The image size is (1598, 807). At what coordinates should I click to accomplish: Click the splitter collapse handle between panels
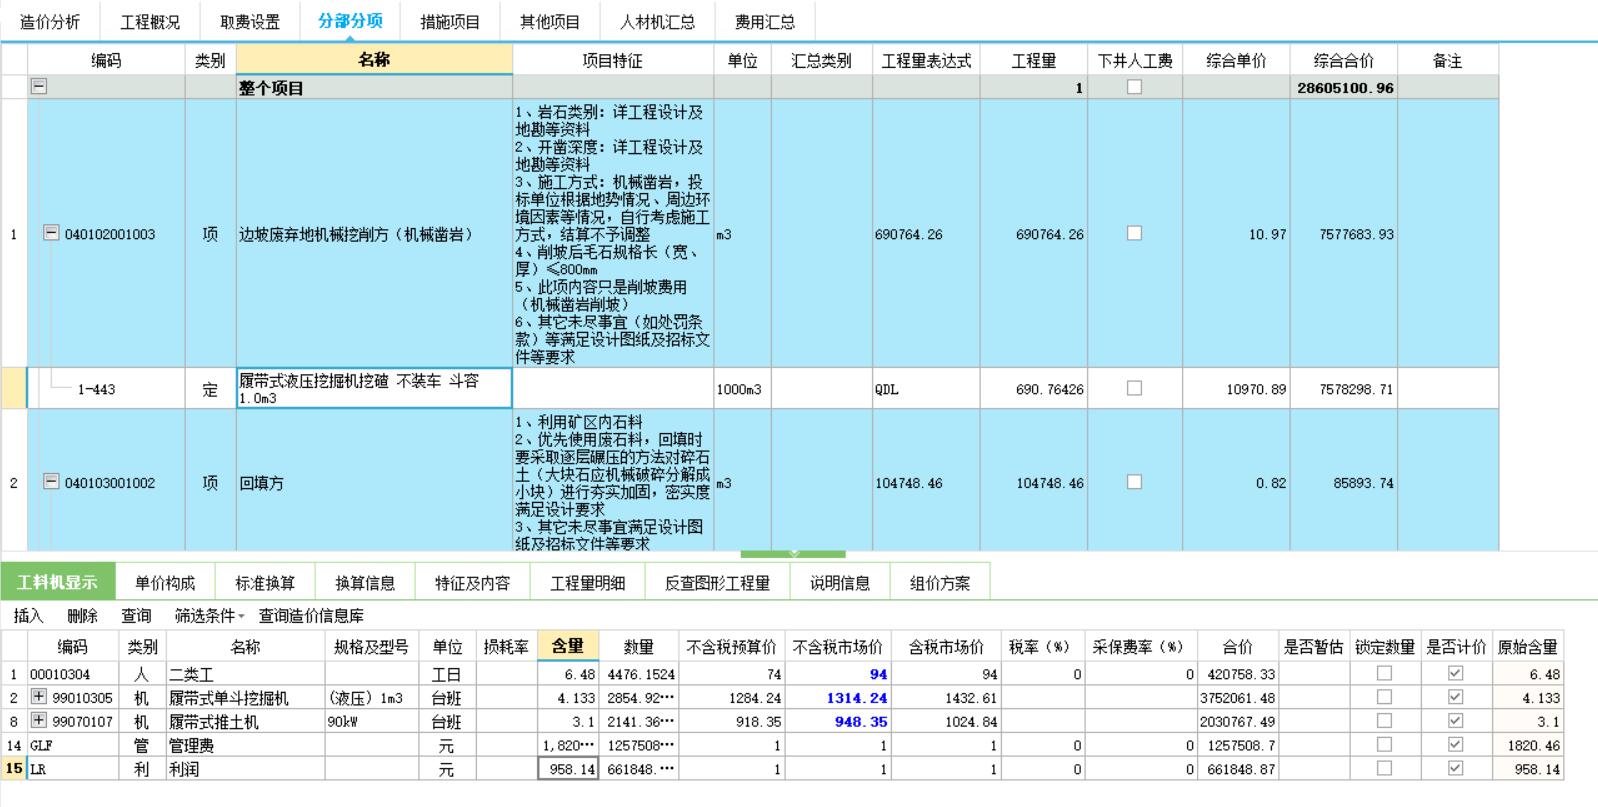pyautogui.click(x=793, y=553)
